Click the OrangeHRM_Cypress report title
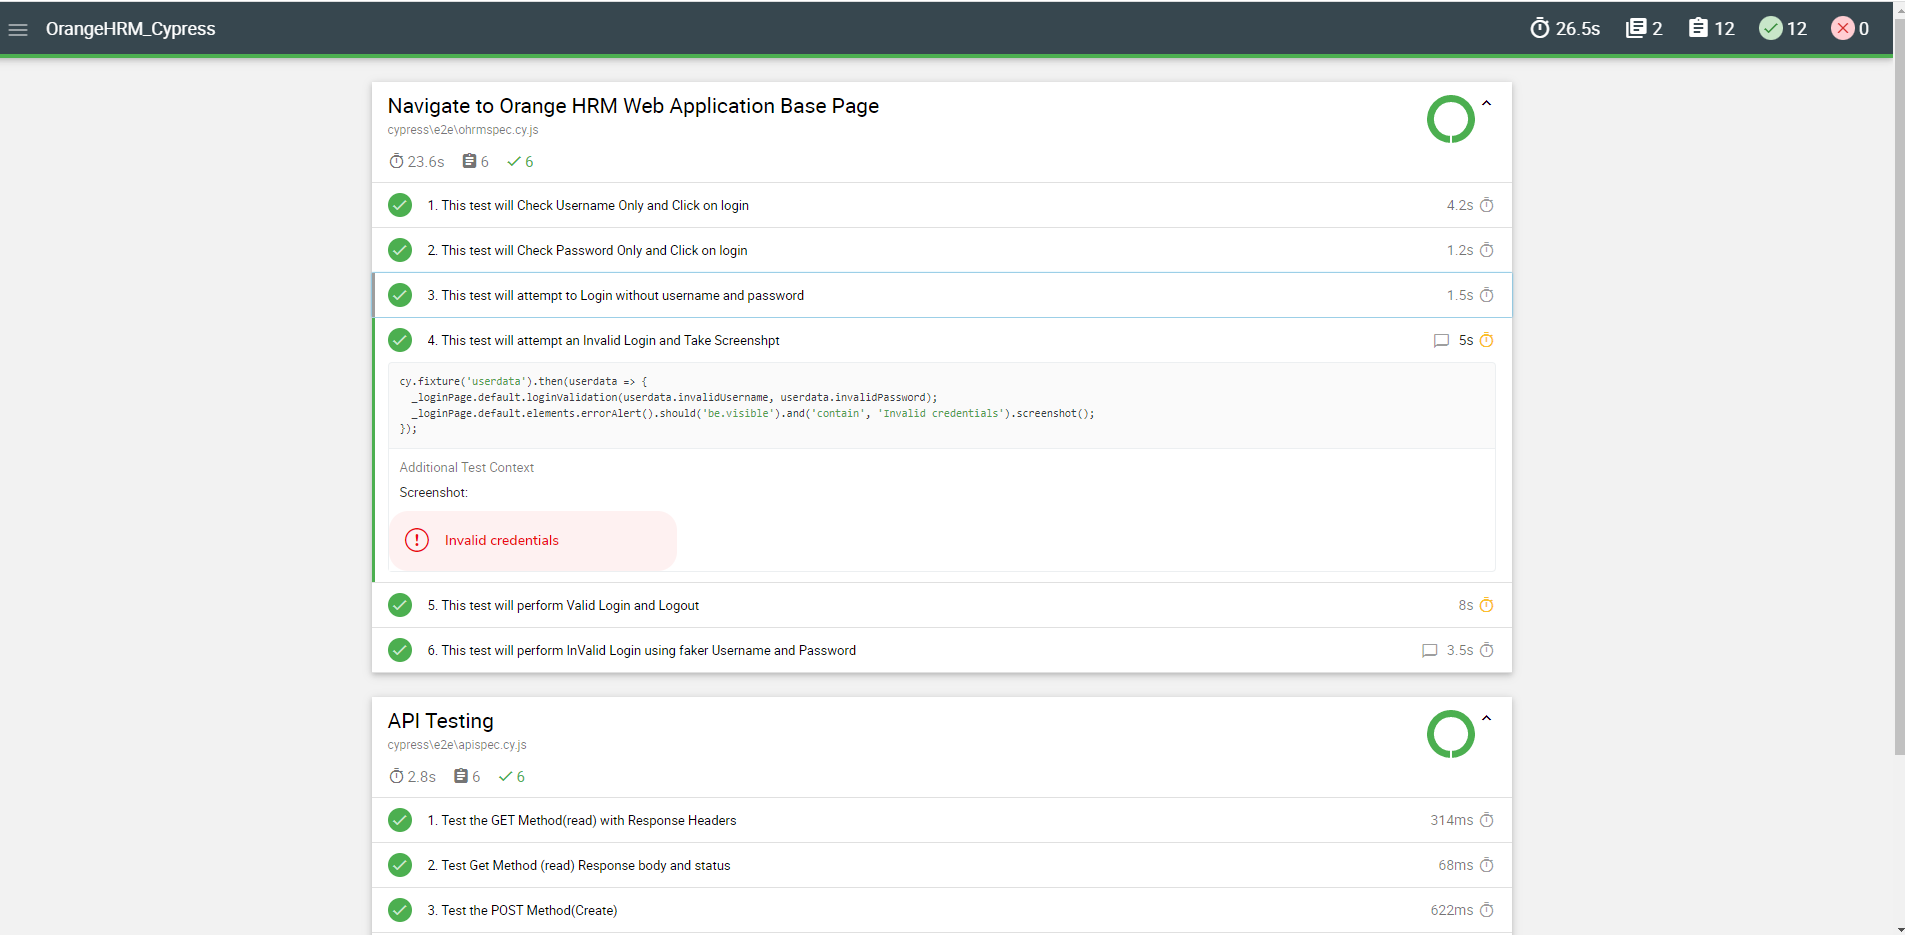Image resolution: width=1905 pixels, height=935 pixels. click(130, 29)
